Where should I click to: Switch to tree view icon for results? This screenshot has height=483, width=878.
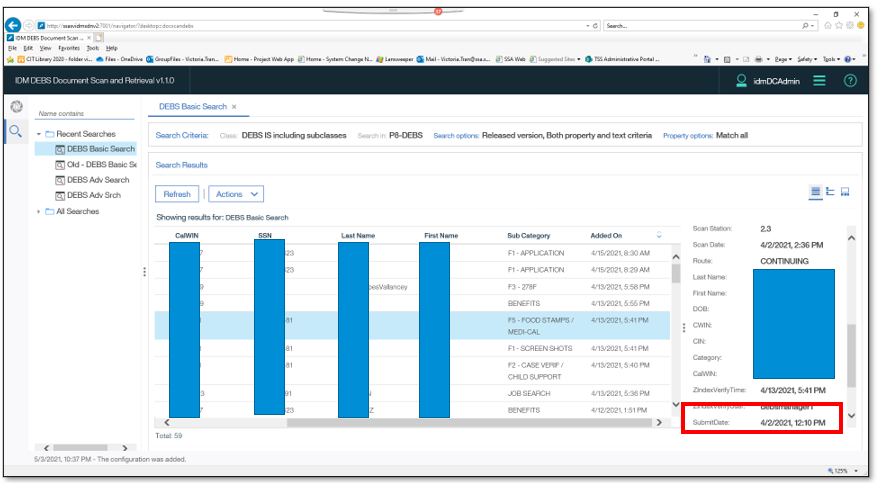tap(830, 192)
